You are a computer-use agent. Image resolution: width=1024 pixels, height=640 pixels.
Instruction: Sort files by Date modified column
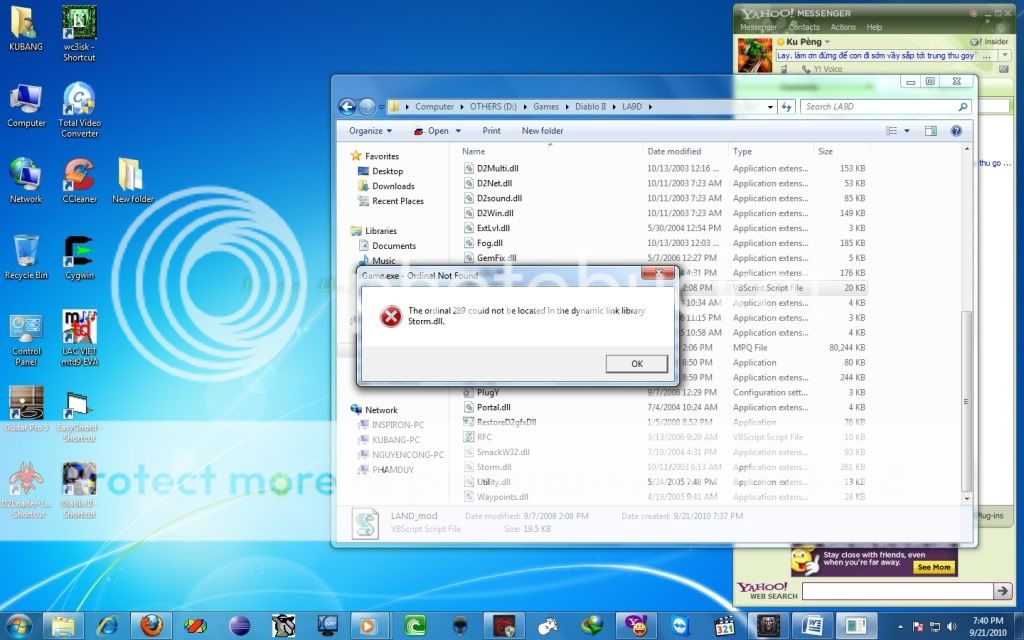[674, 152]
